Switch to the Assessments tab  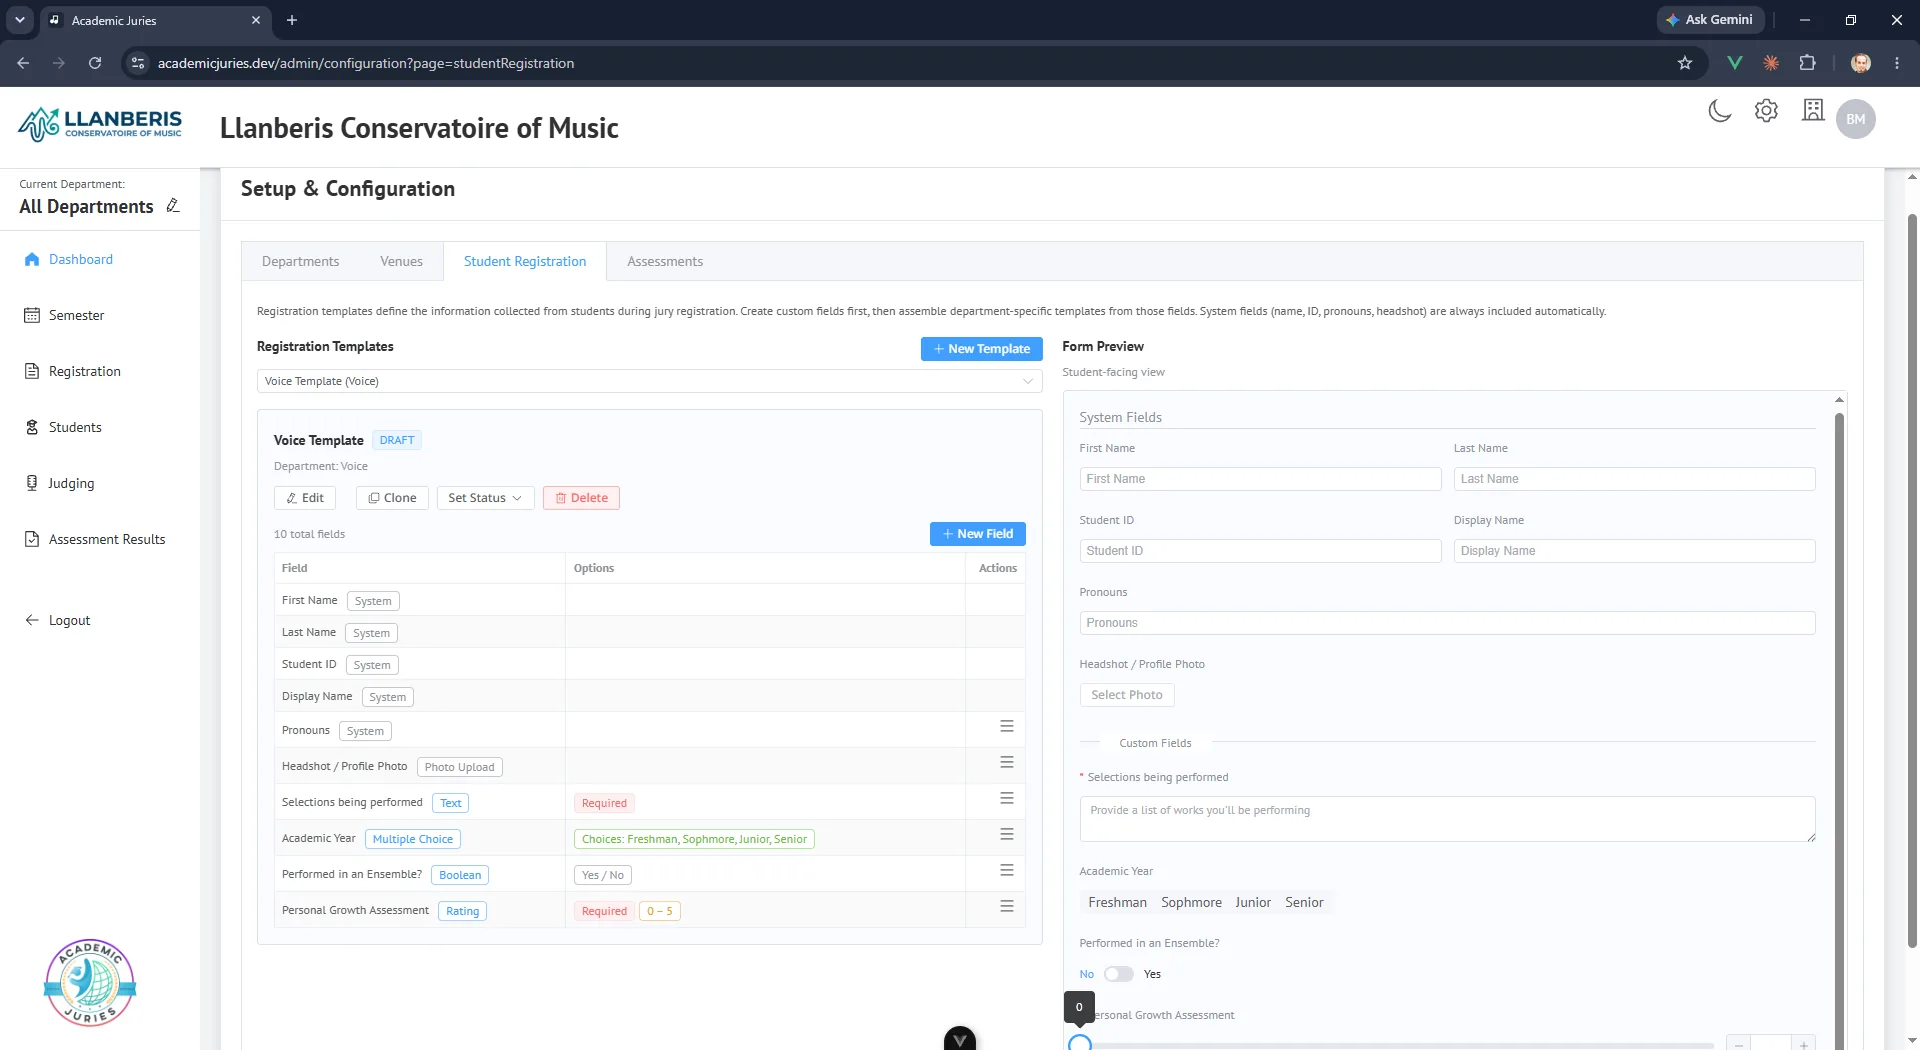[665, 261]
